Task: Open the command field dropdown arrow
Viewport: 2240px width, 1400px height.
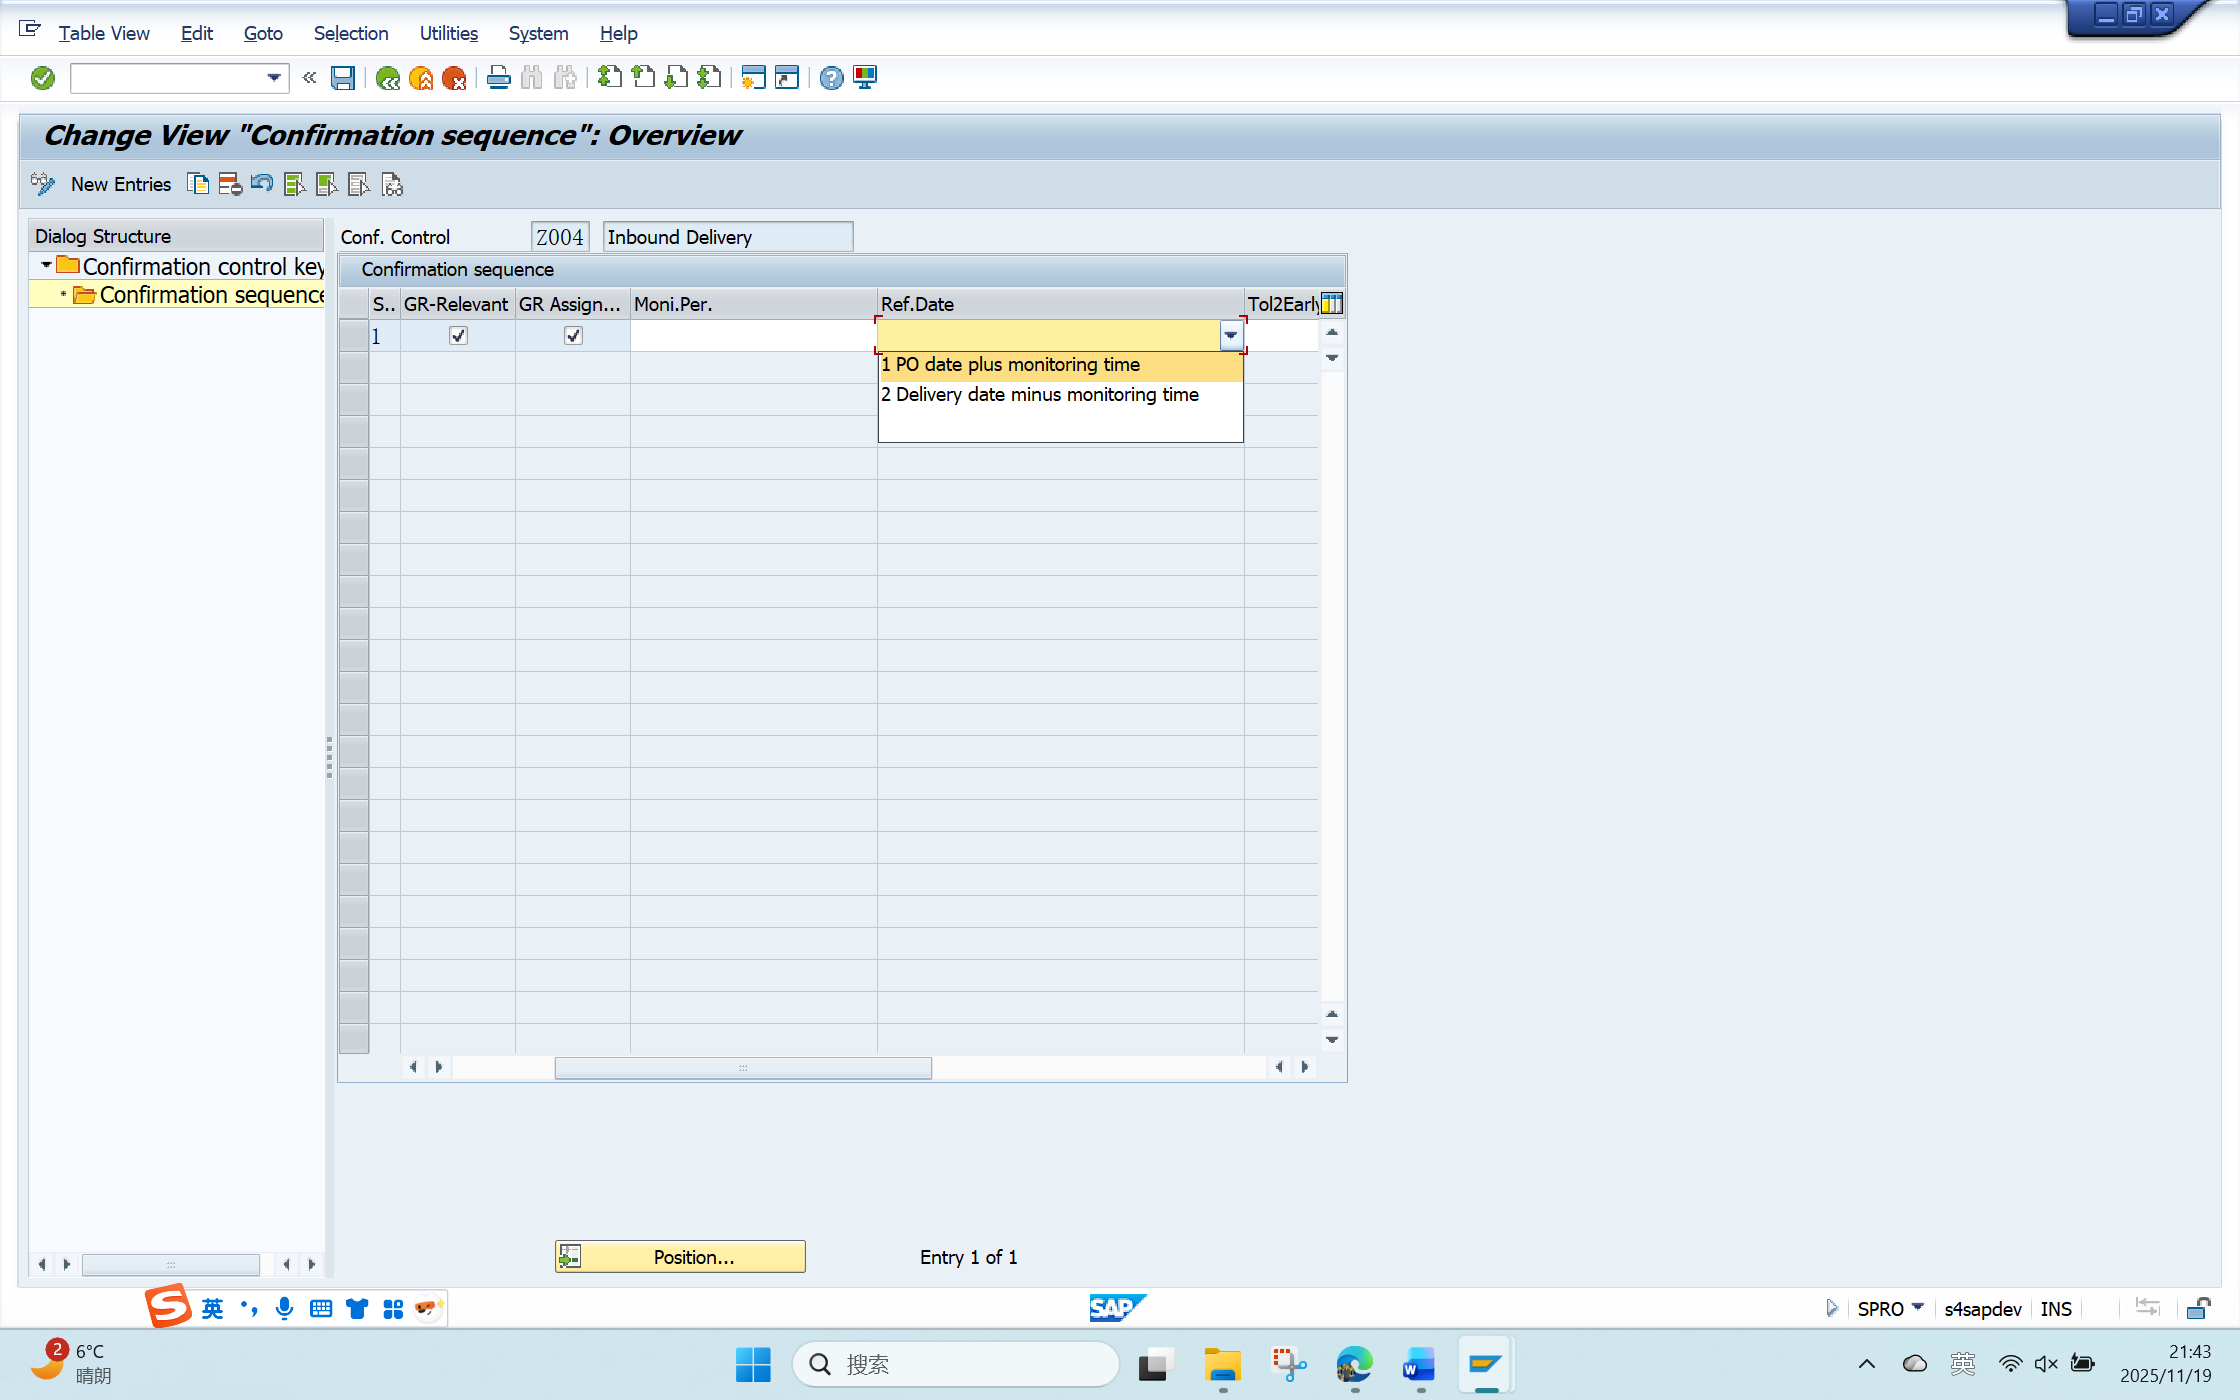Action: click(274, 78)
